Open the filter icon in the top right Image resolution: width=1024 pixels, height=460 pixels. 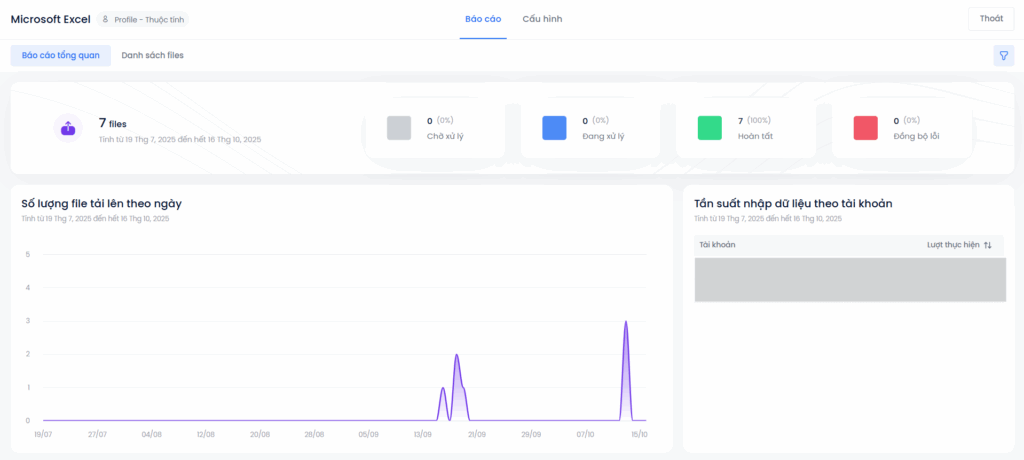1003,56
